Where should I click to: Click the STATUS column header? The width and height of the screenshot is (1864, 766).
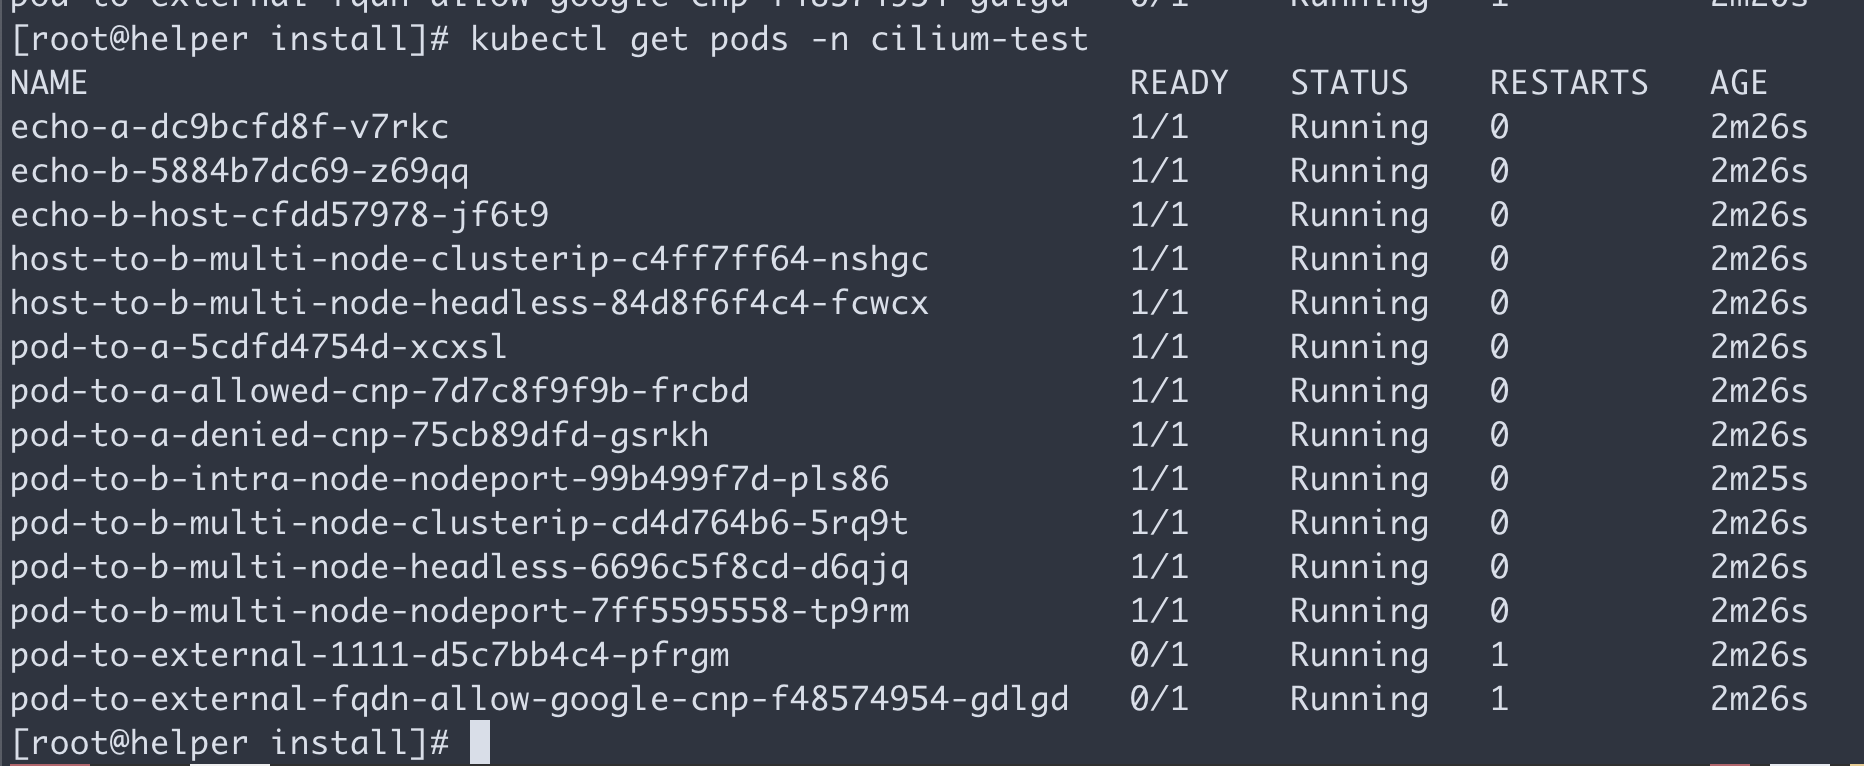tap(1349, 84)
